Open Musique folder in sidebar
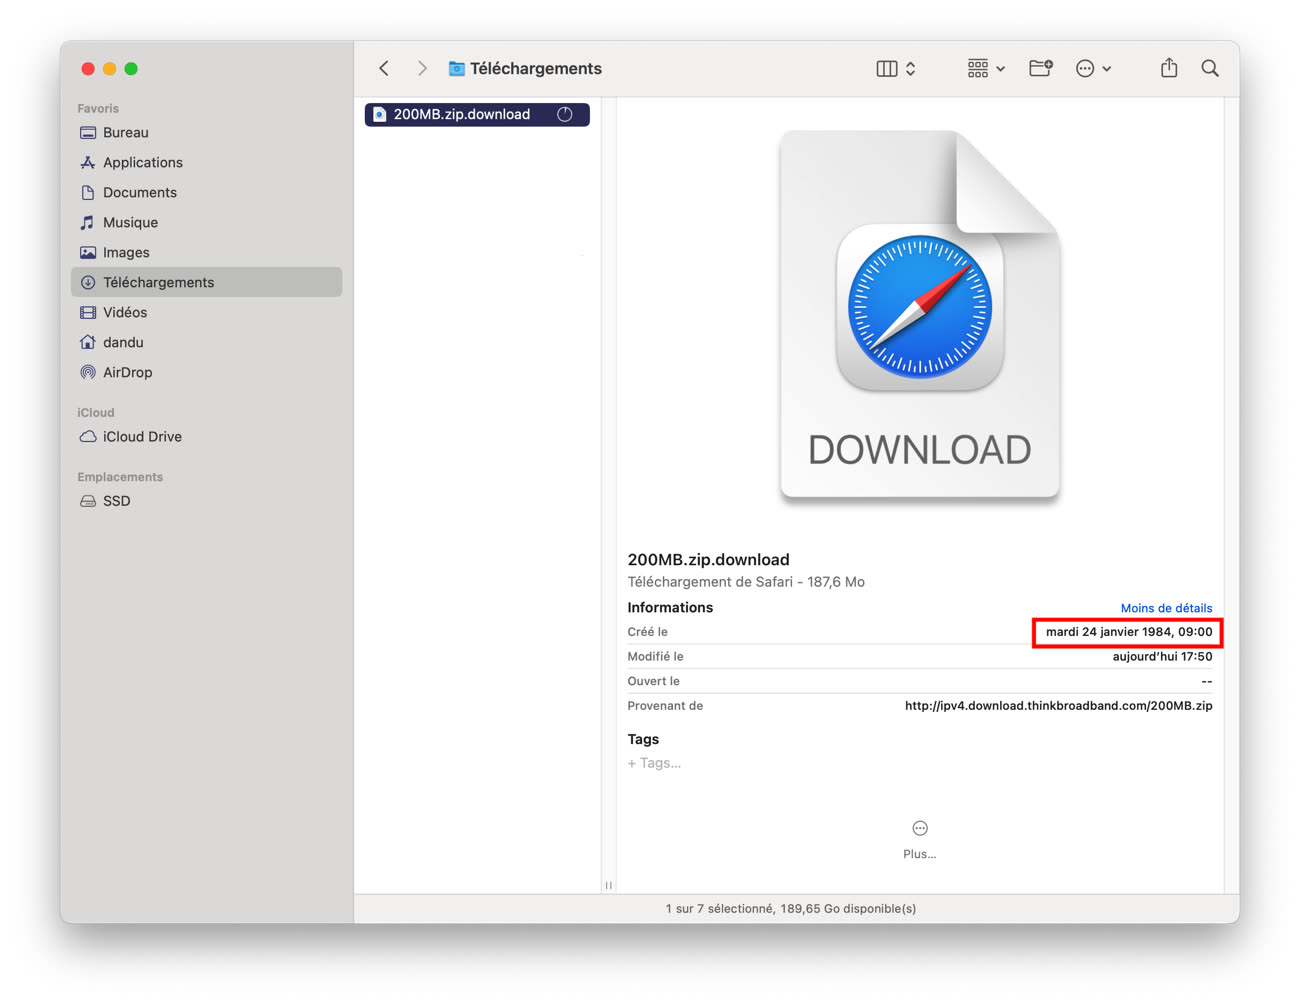The image size is (1300, 1003). tap(207, 222)
